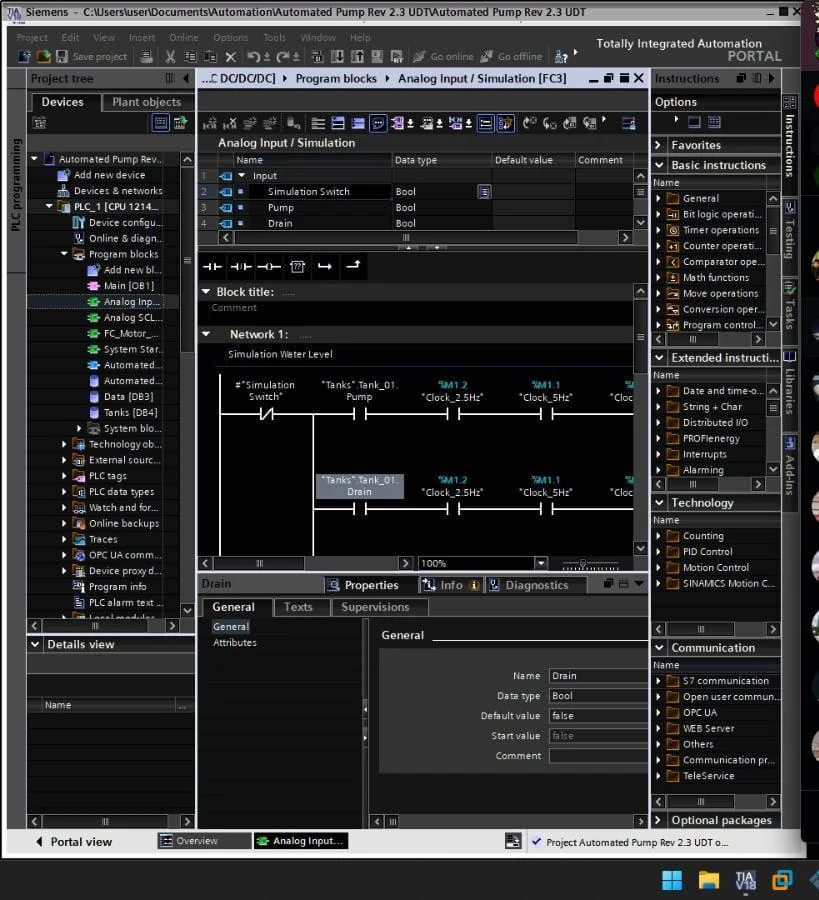
Task: Click the Cut scissors icon
Action: click(x=170, y=56)
